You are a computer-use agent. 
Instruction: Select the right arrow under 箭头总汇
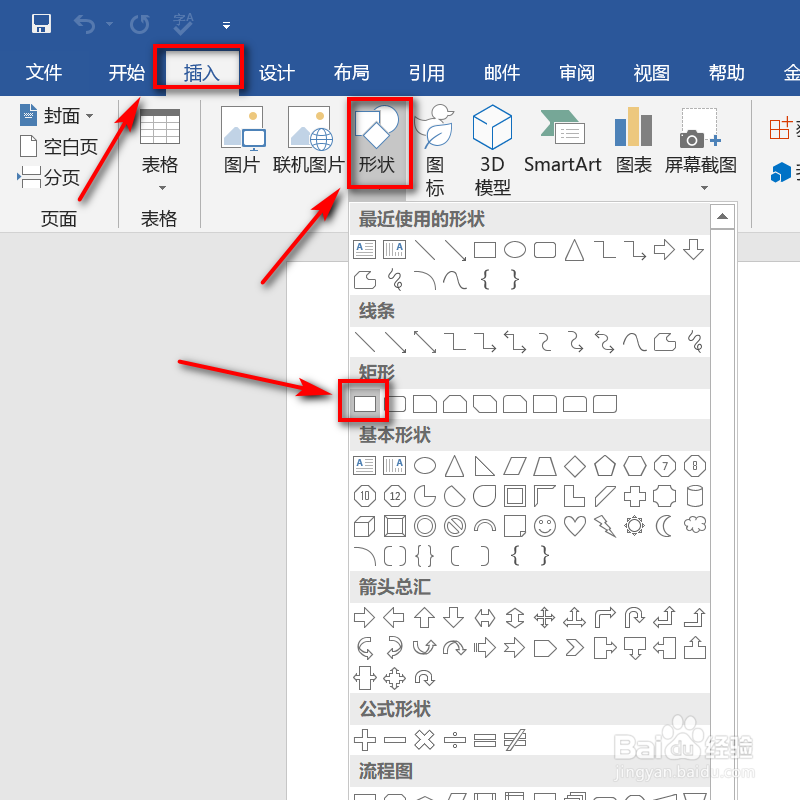(364, 618)
